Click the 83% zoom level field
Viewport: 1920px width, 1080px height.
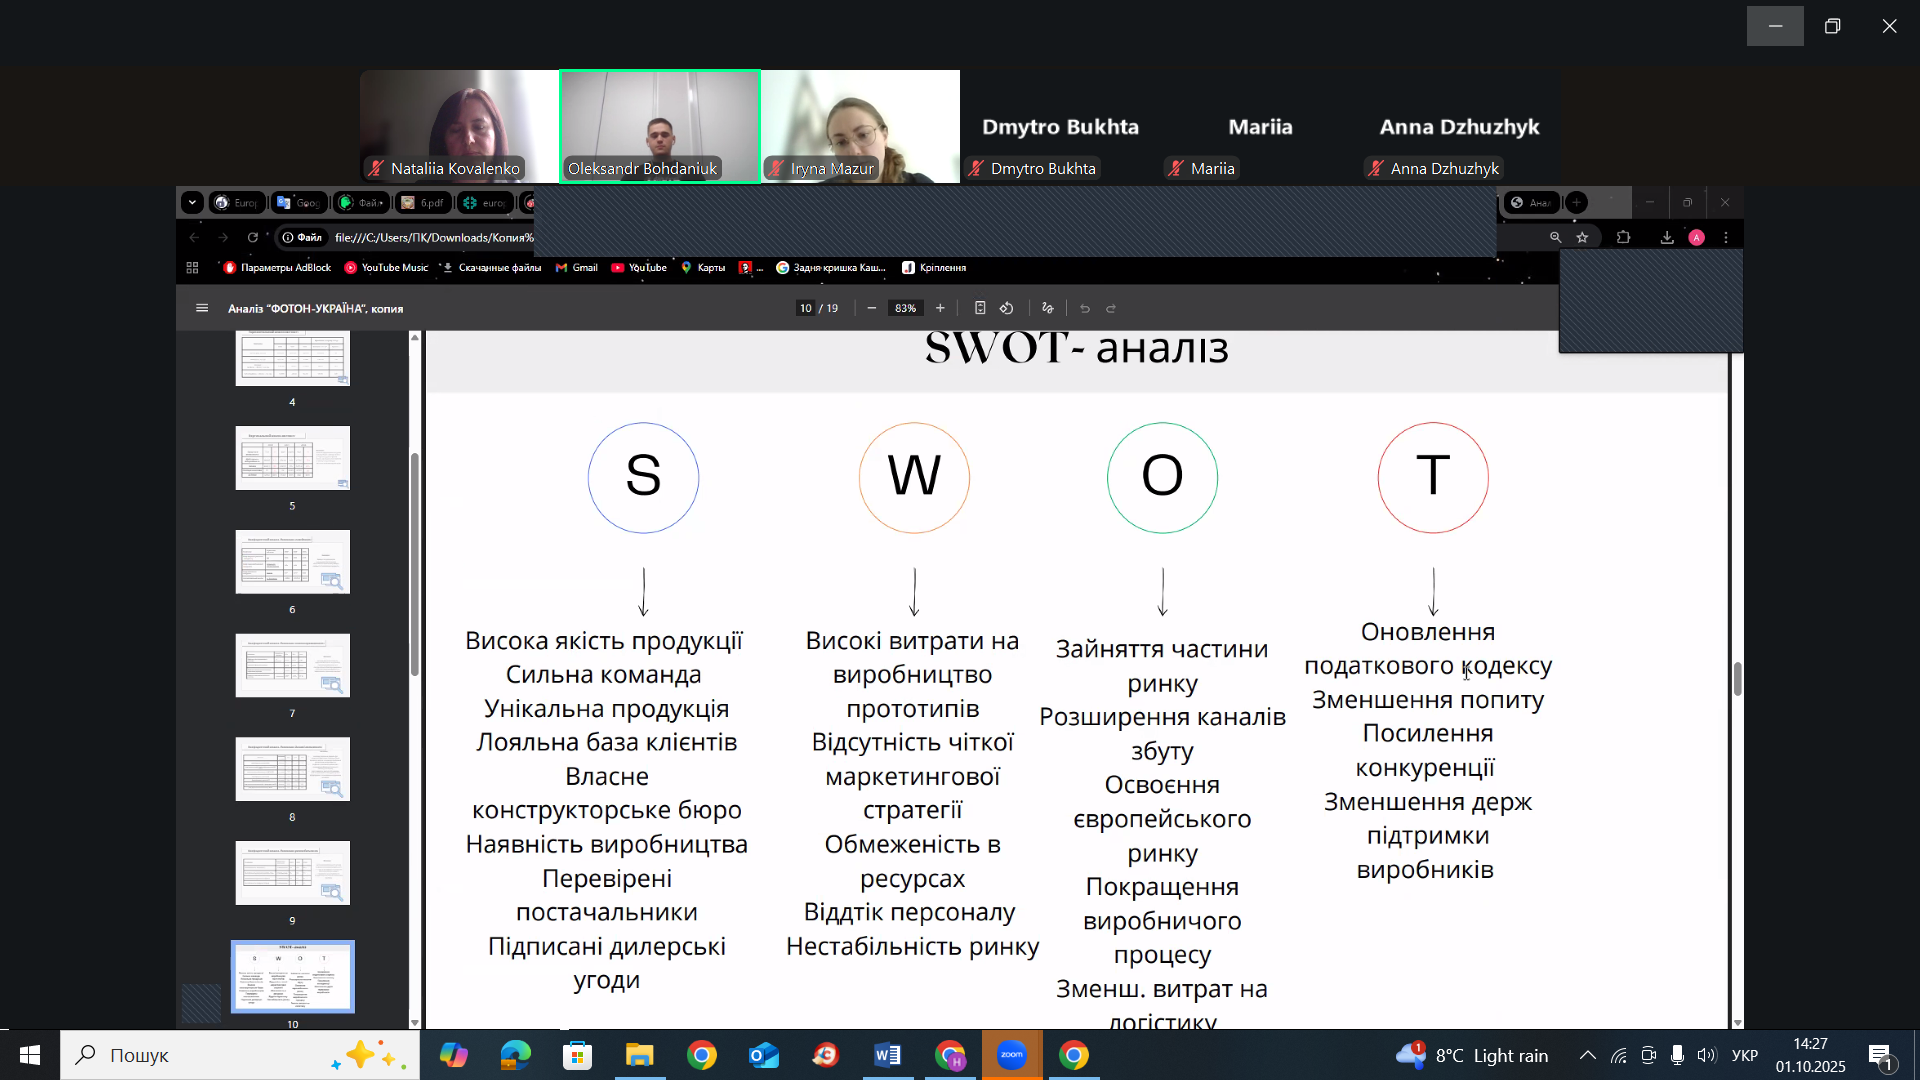point(905,308)
